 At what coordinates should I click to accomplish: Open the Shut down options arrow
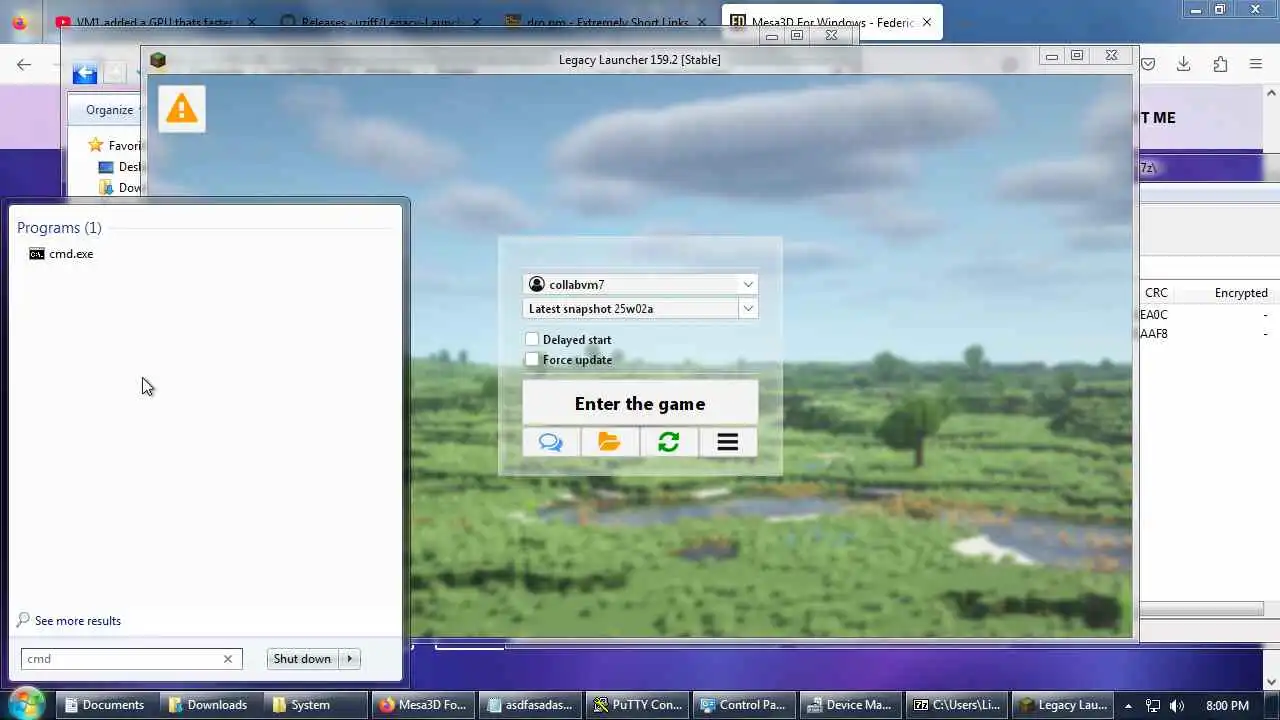tap(350, 659)
